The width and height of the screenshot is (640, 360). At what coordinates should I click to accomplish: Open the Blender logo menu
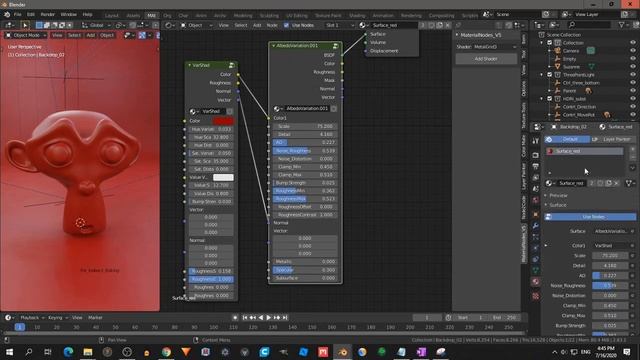(7, 14)
